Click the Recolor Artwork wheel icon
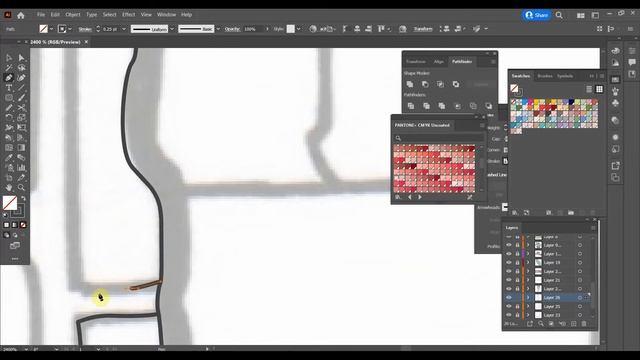This screenshot has width=640, height=360. [x=313, y=29]
